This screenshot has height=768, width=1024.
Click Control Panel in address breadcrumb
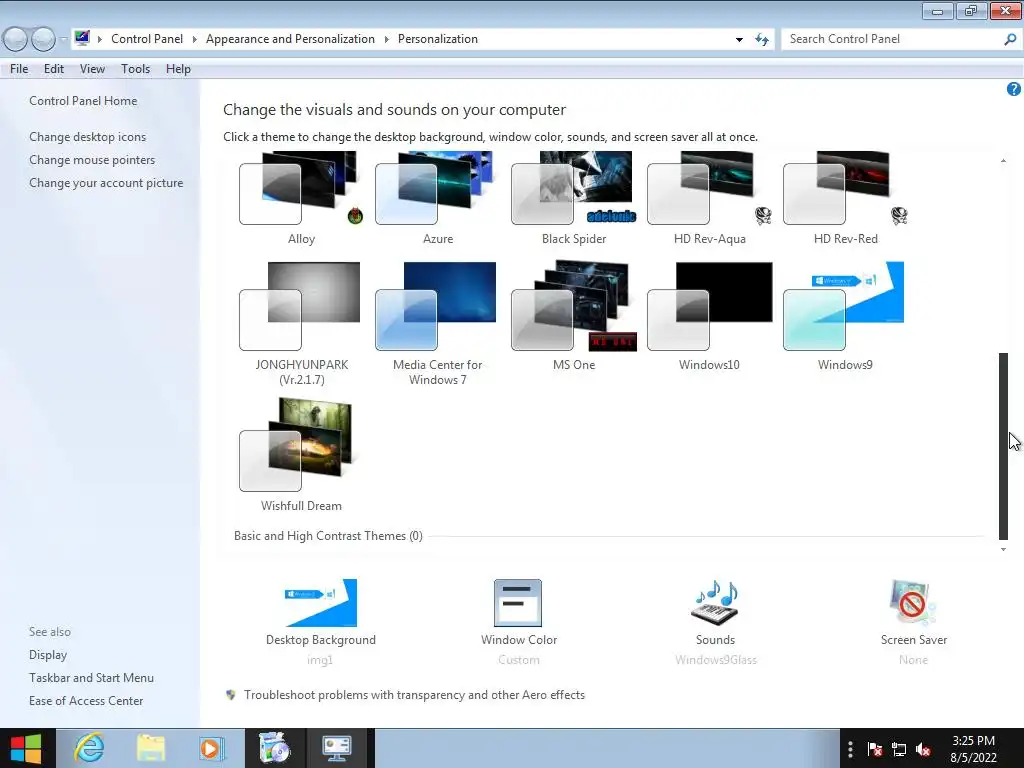(147, 39)
